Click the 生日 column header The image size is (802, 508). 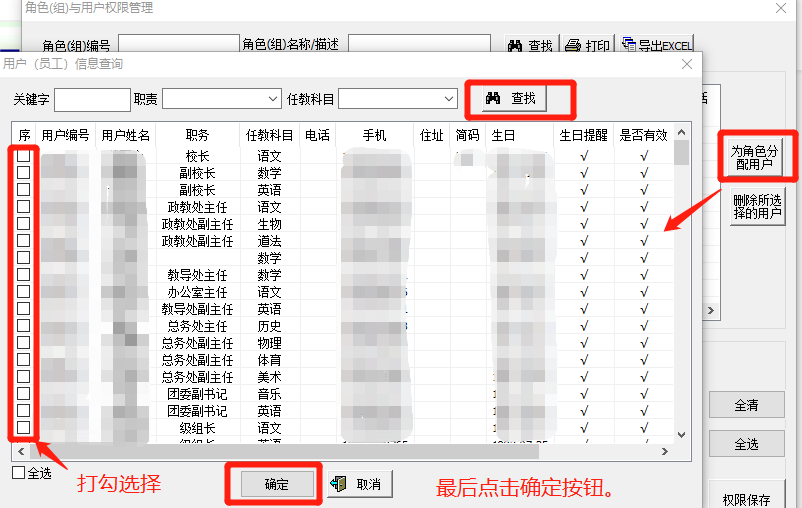(x=519, y=135)
